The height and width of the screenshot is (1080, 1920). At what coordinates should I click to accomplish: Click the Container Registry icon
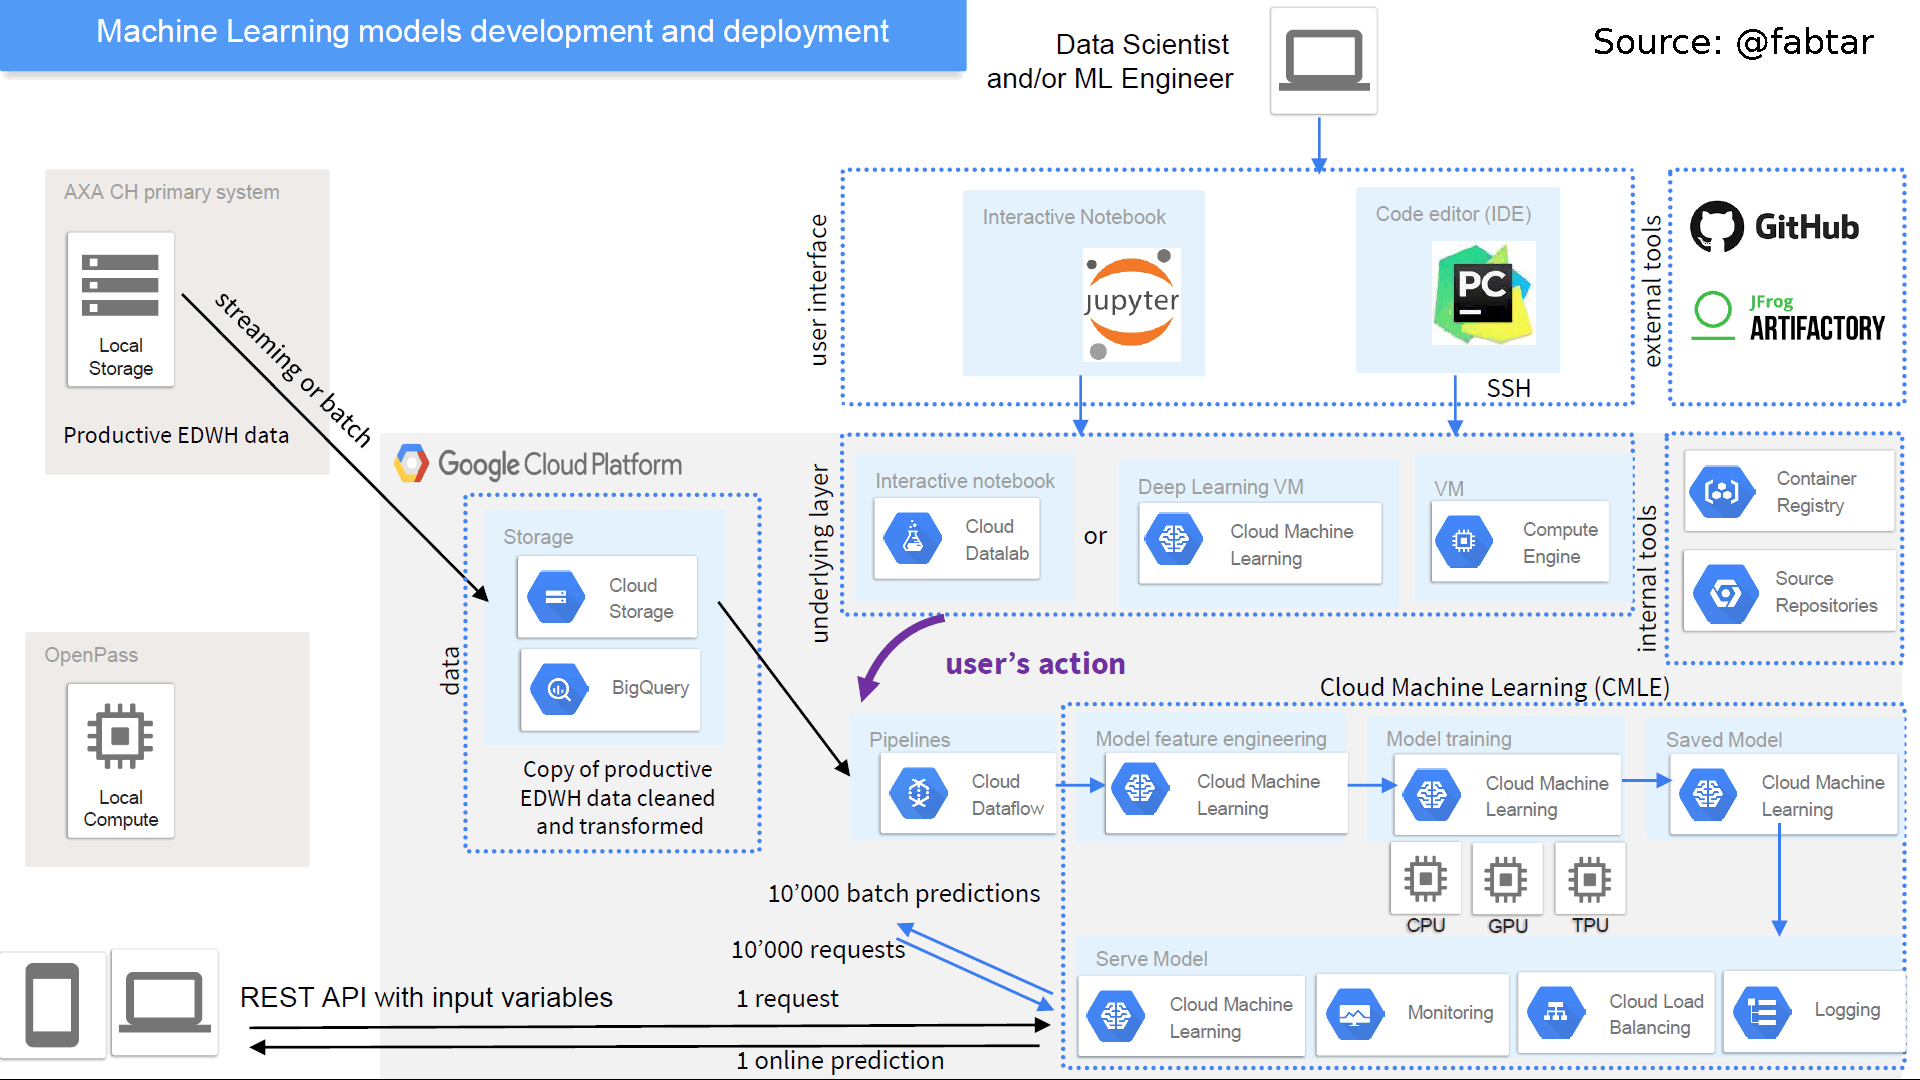pos(1722,491)
